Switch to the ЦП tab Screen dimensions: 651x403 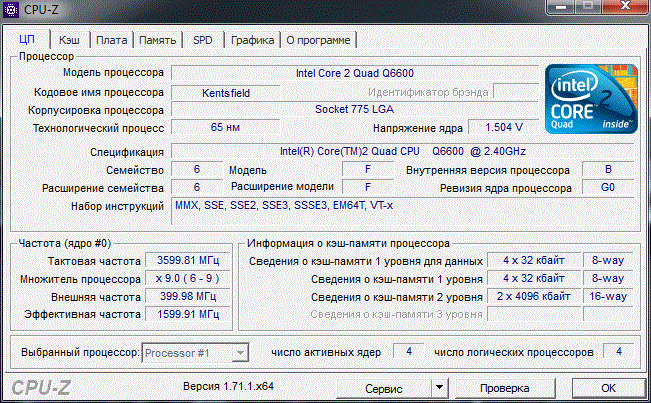pos(27,40)
